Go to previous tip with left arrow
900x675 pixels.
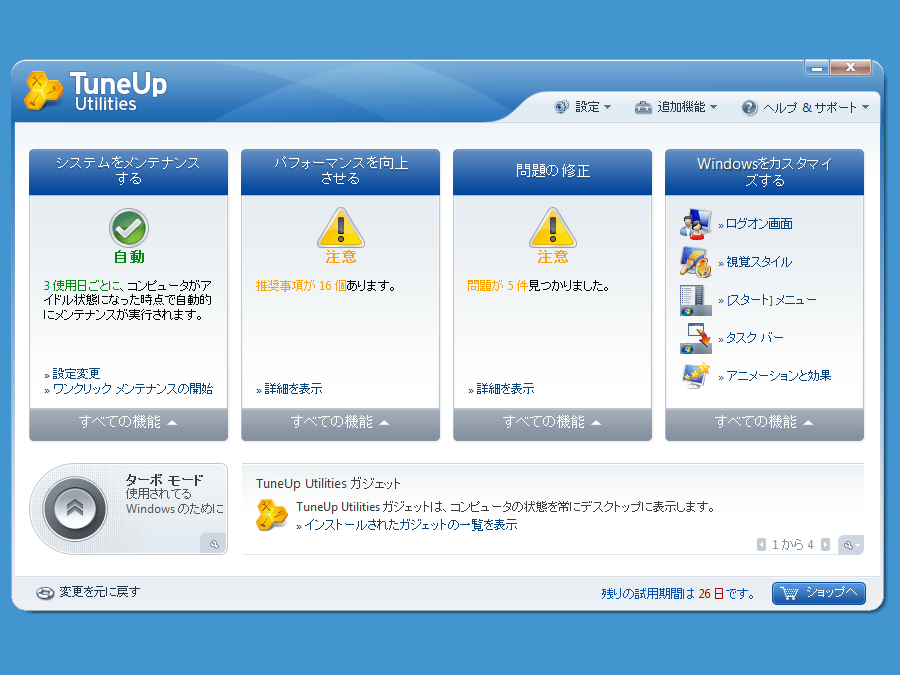[x=761, y=545]
